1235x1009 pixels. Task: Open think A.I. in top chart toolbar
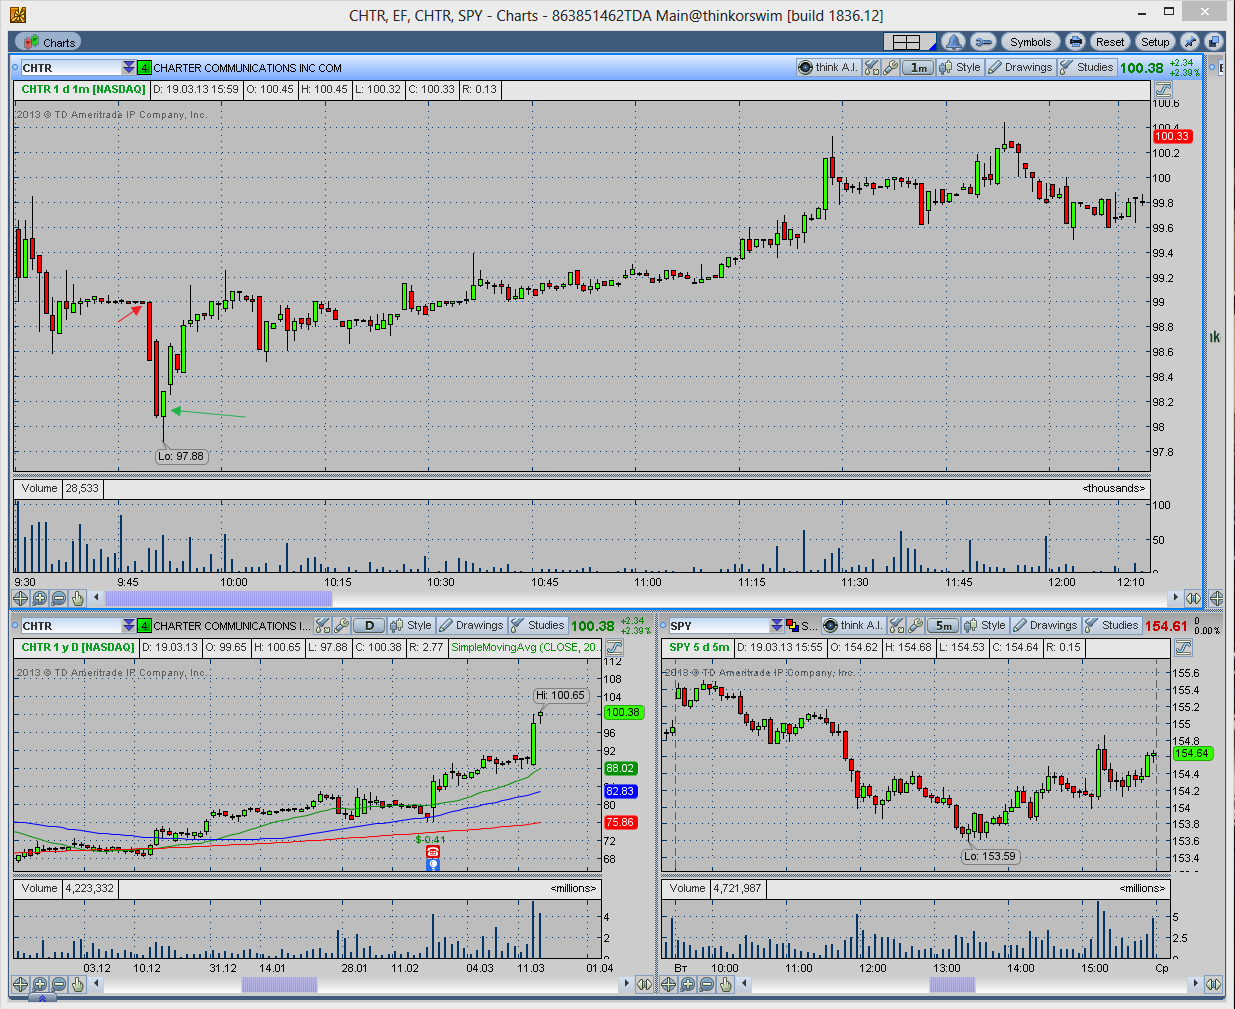point(828,67)
